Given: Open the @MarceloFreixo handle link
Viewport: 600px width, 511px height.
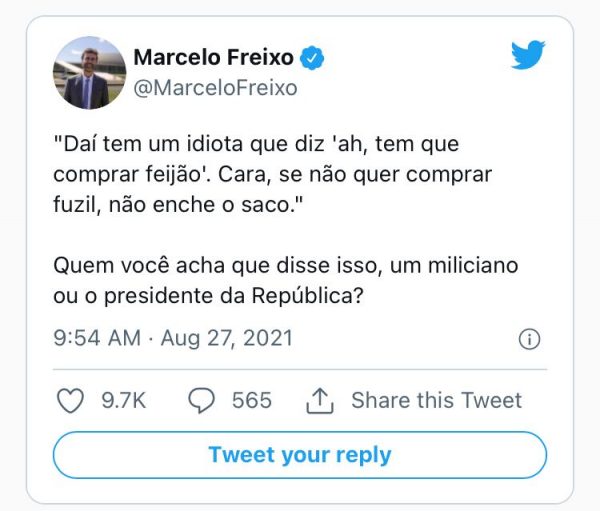Looking at the screenshot, I should pyautogui.click(x=215, y=88).
